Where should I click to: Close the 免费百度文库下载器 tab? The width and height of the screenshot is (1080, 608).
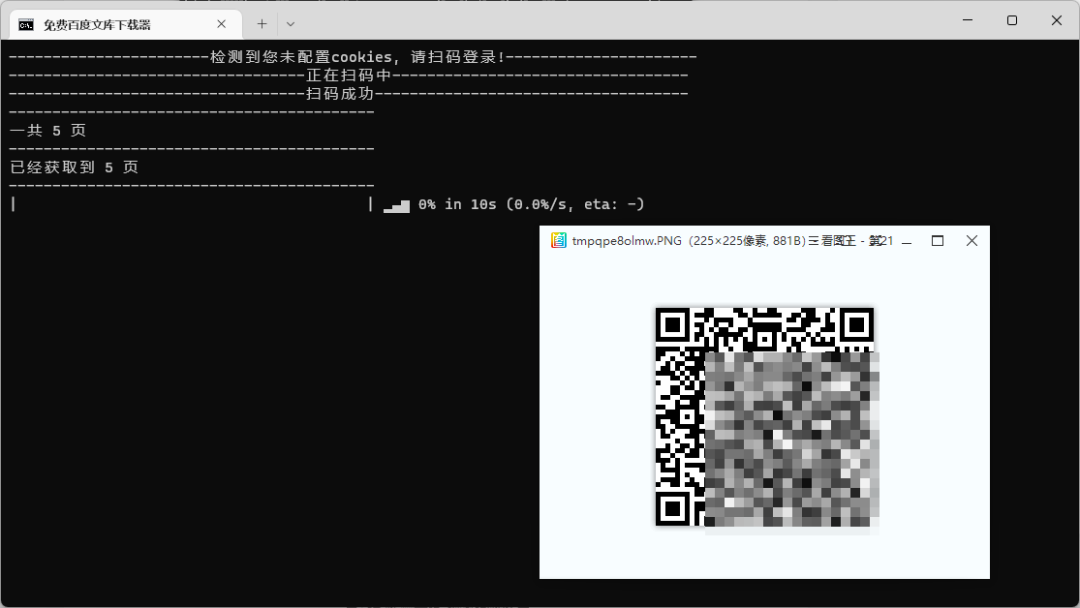pos(221,24)
